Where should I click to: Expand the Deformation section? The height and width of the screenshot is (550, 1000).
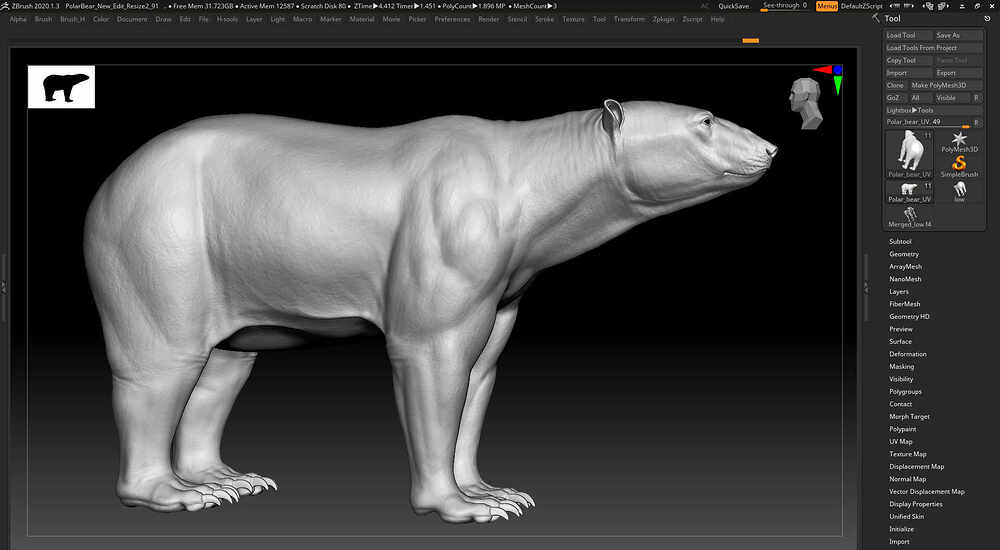908,354
